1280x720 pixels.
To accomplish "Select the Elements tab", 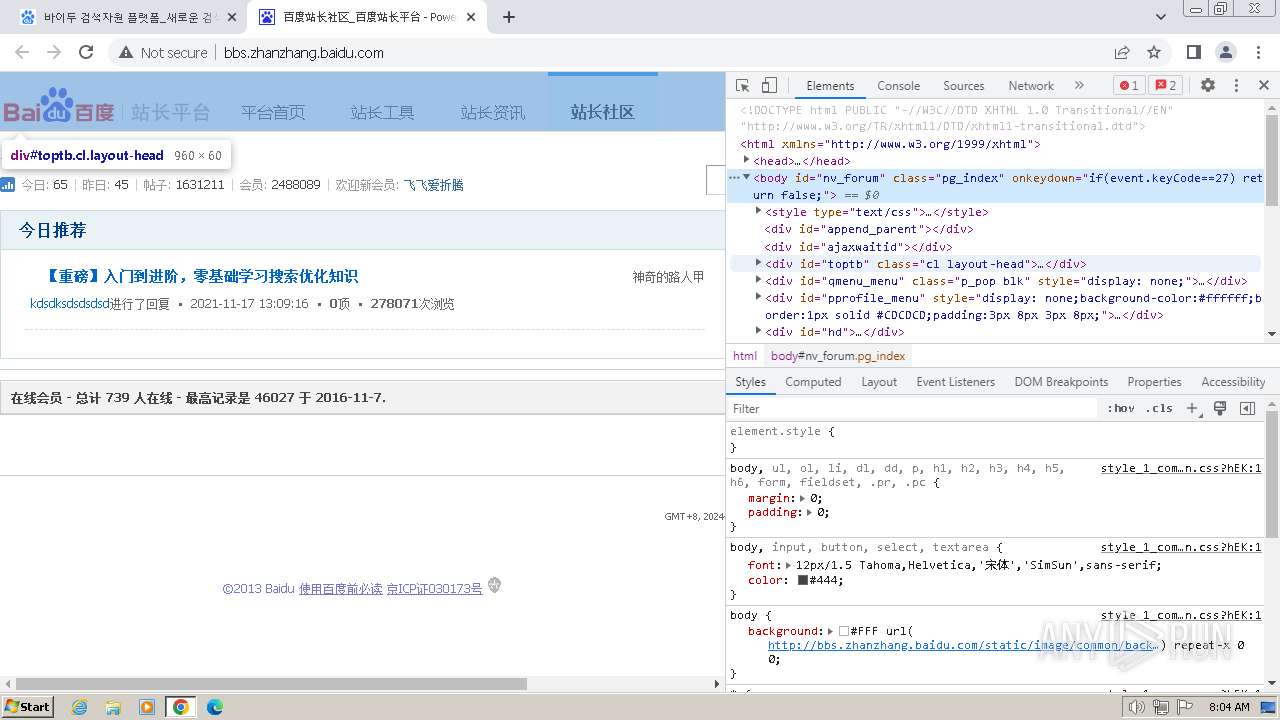I will [x=830, y=86].
